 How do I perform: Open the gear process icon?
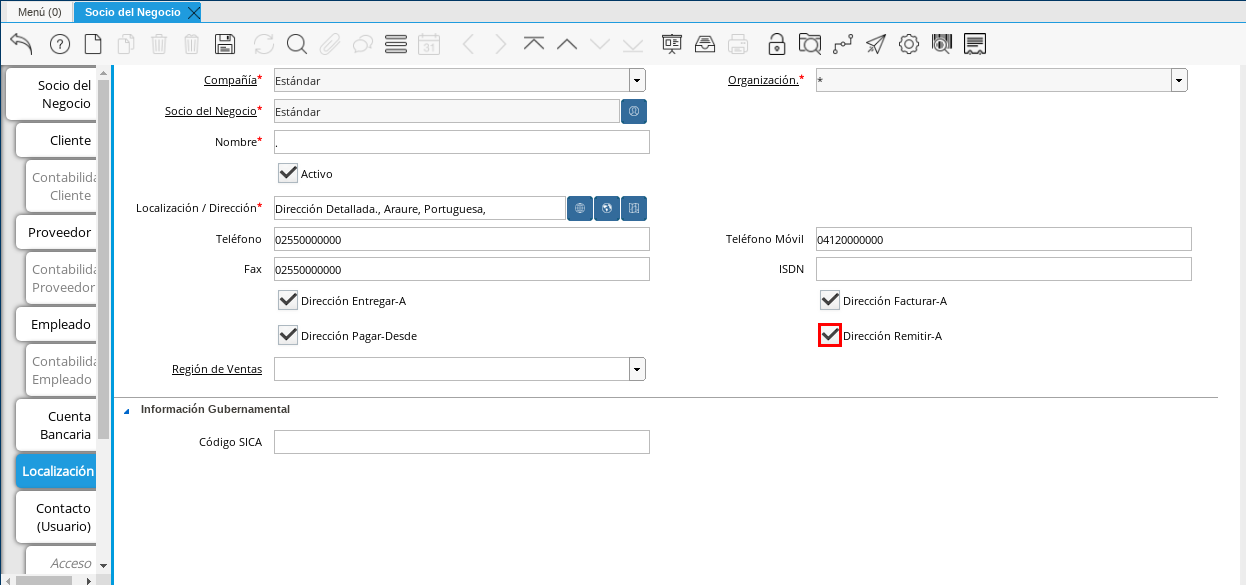(x=908, y=44)
